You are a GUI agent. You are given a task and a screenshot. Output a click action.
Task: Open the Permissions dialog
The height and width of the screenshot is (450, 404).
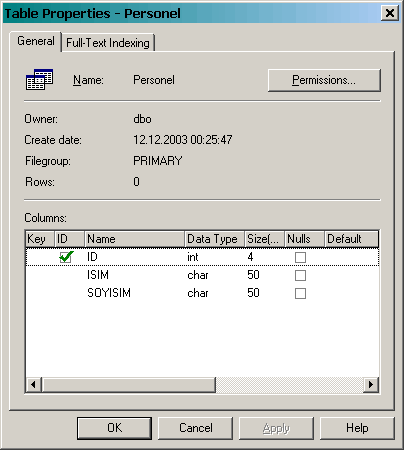tap(324, 80)
